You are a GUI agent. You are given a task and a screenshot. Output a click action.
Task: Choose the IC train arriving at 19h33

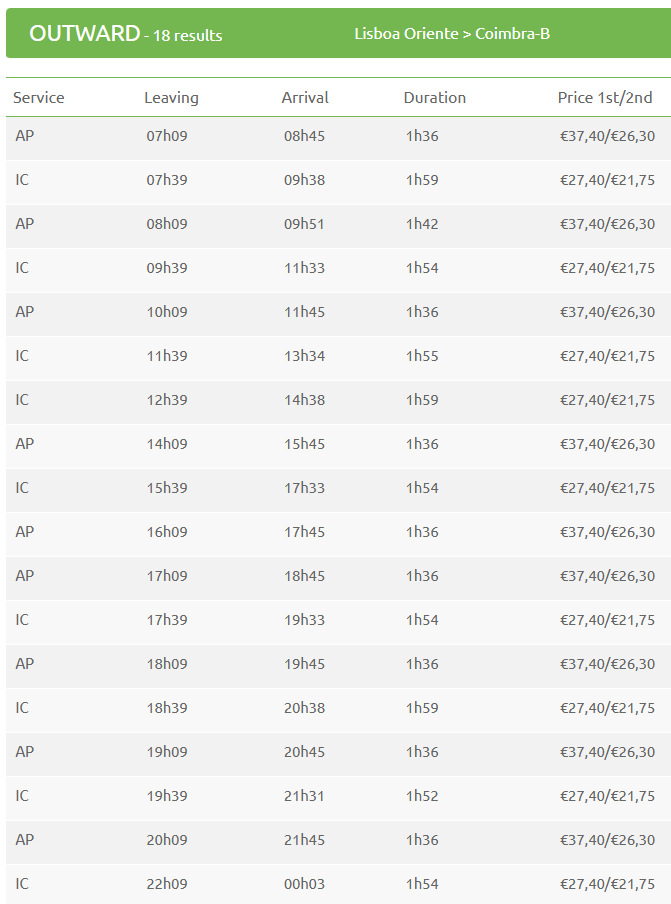(x=338, y=622)
